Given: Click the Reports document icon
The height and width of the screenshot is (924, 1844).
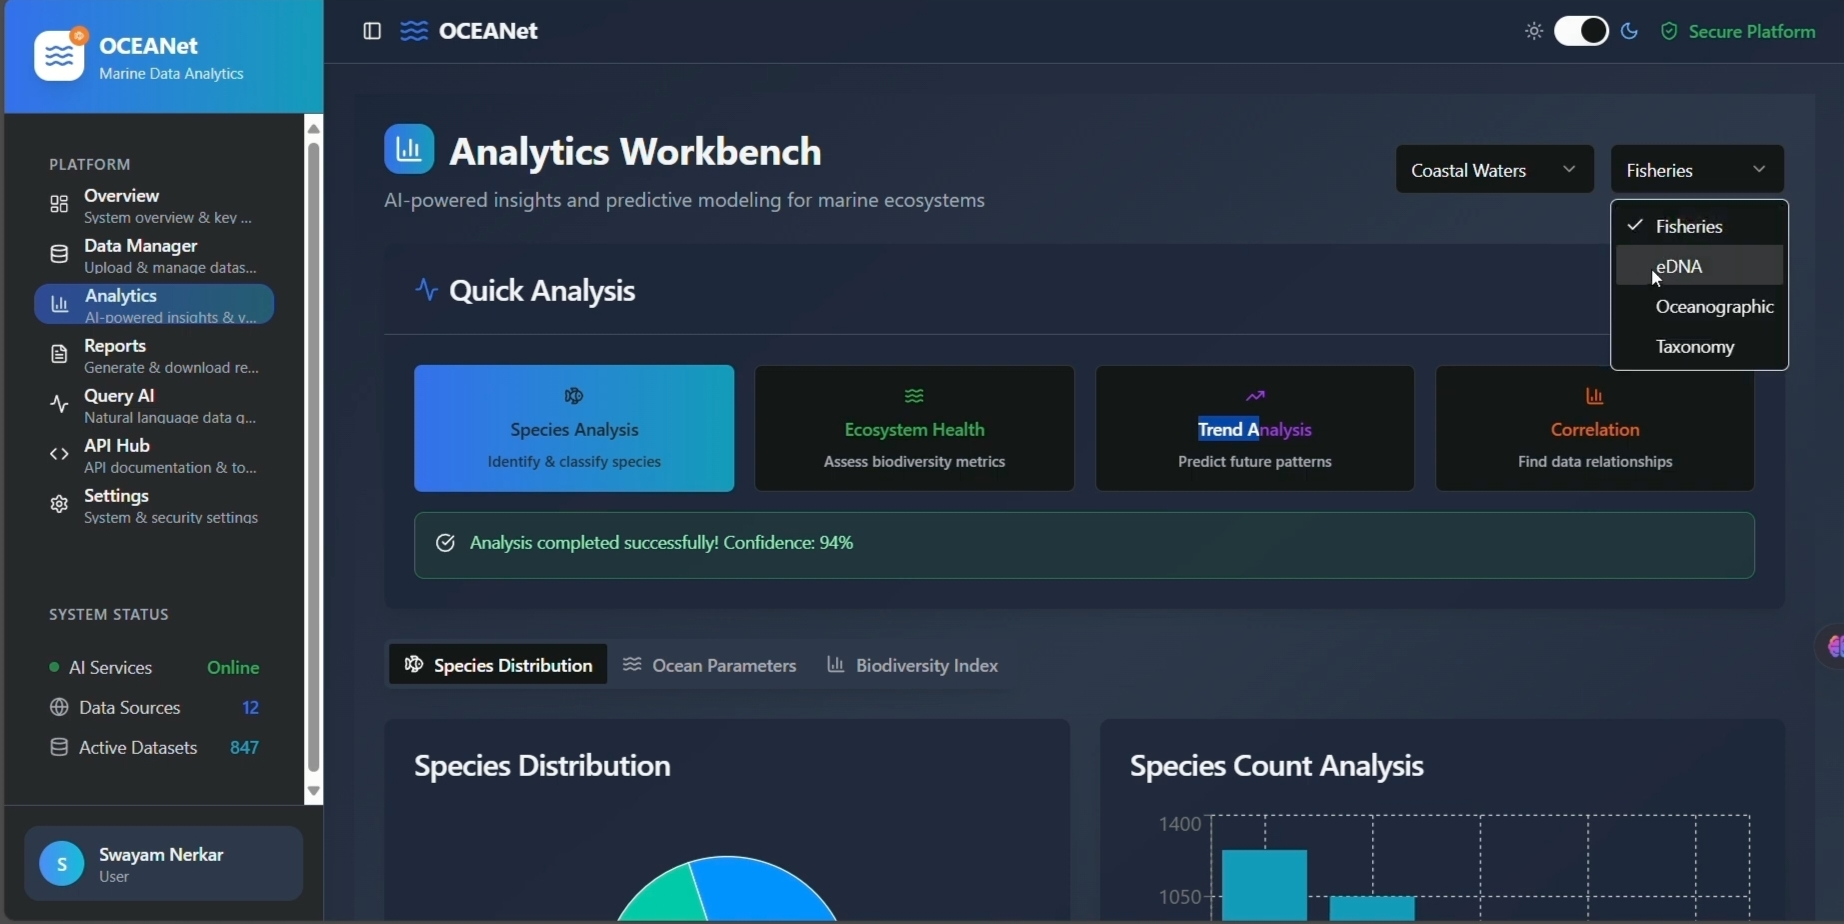Looking at the screenshot, I should 59,354.
